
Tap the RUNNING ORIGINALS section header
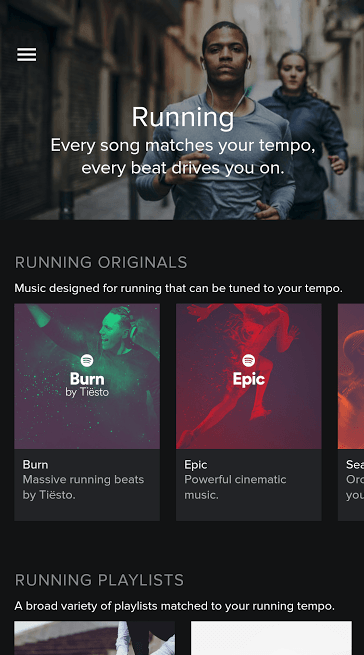101,262
